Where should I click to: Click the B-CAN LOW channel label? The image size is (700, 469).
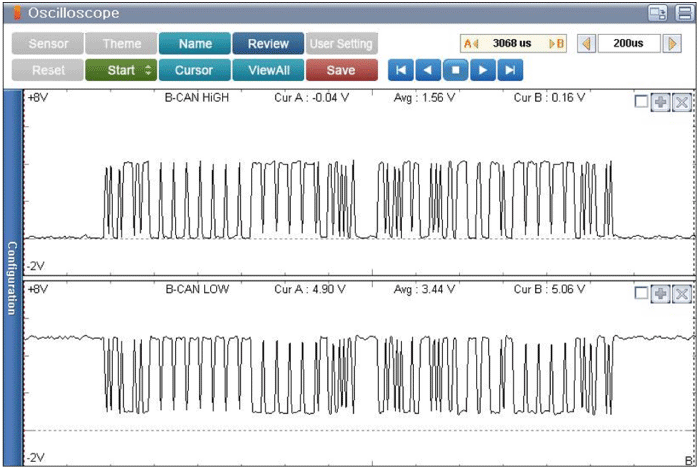click(x=197, y=289)
